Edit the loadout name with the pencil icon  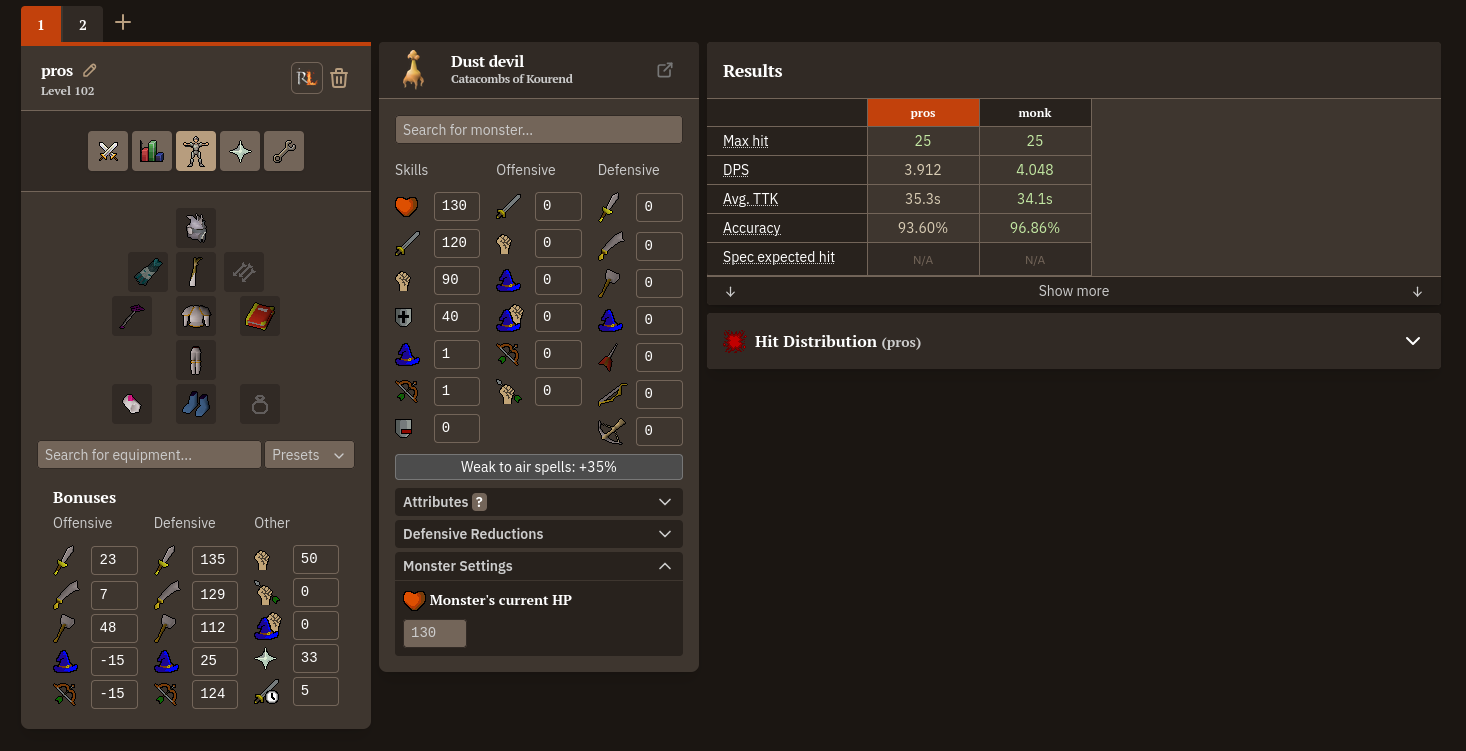[90, 70]
